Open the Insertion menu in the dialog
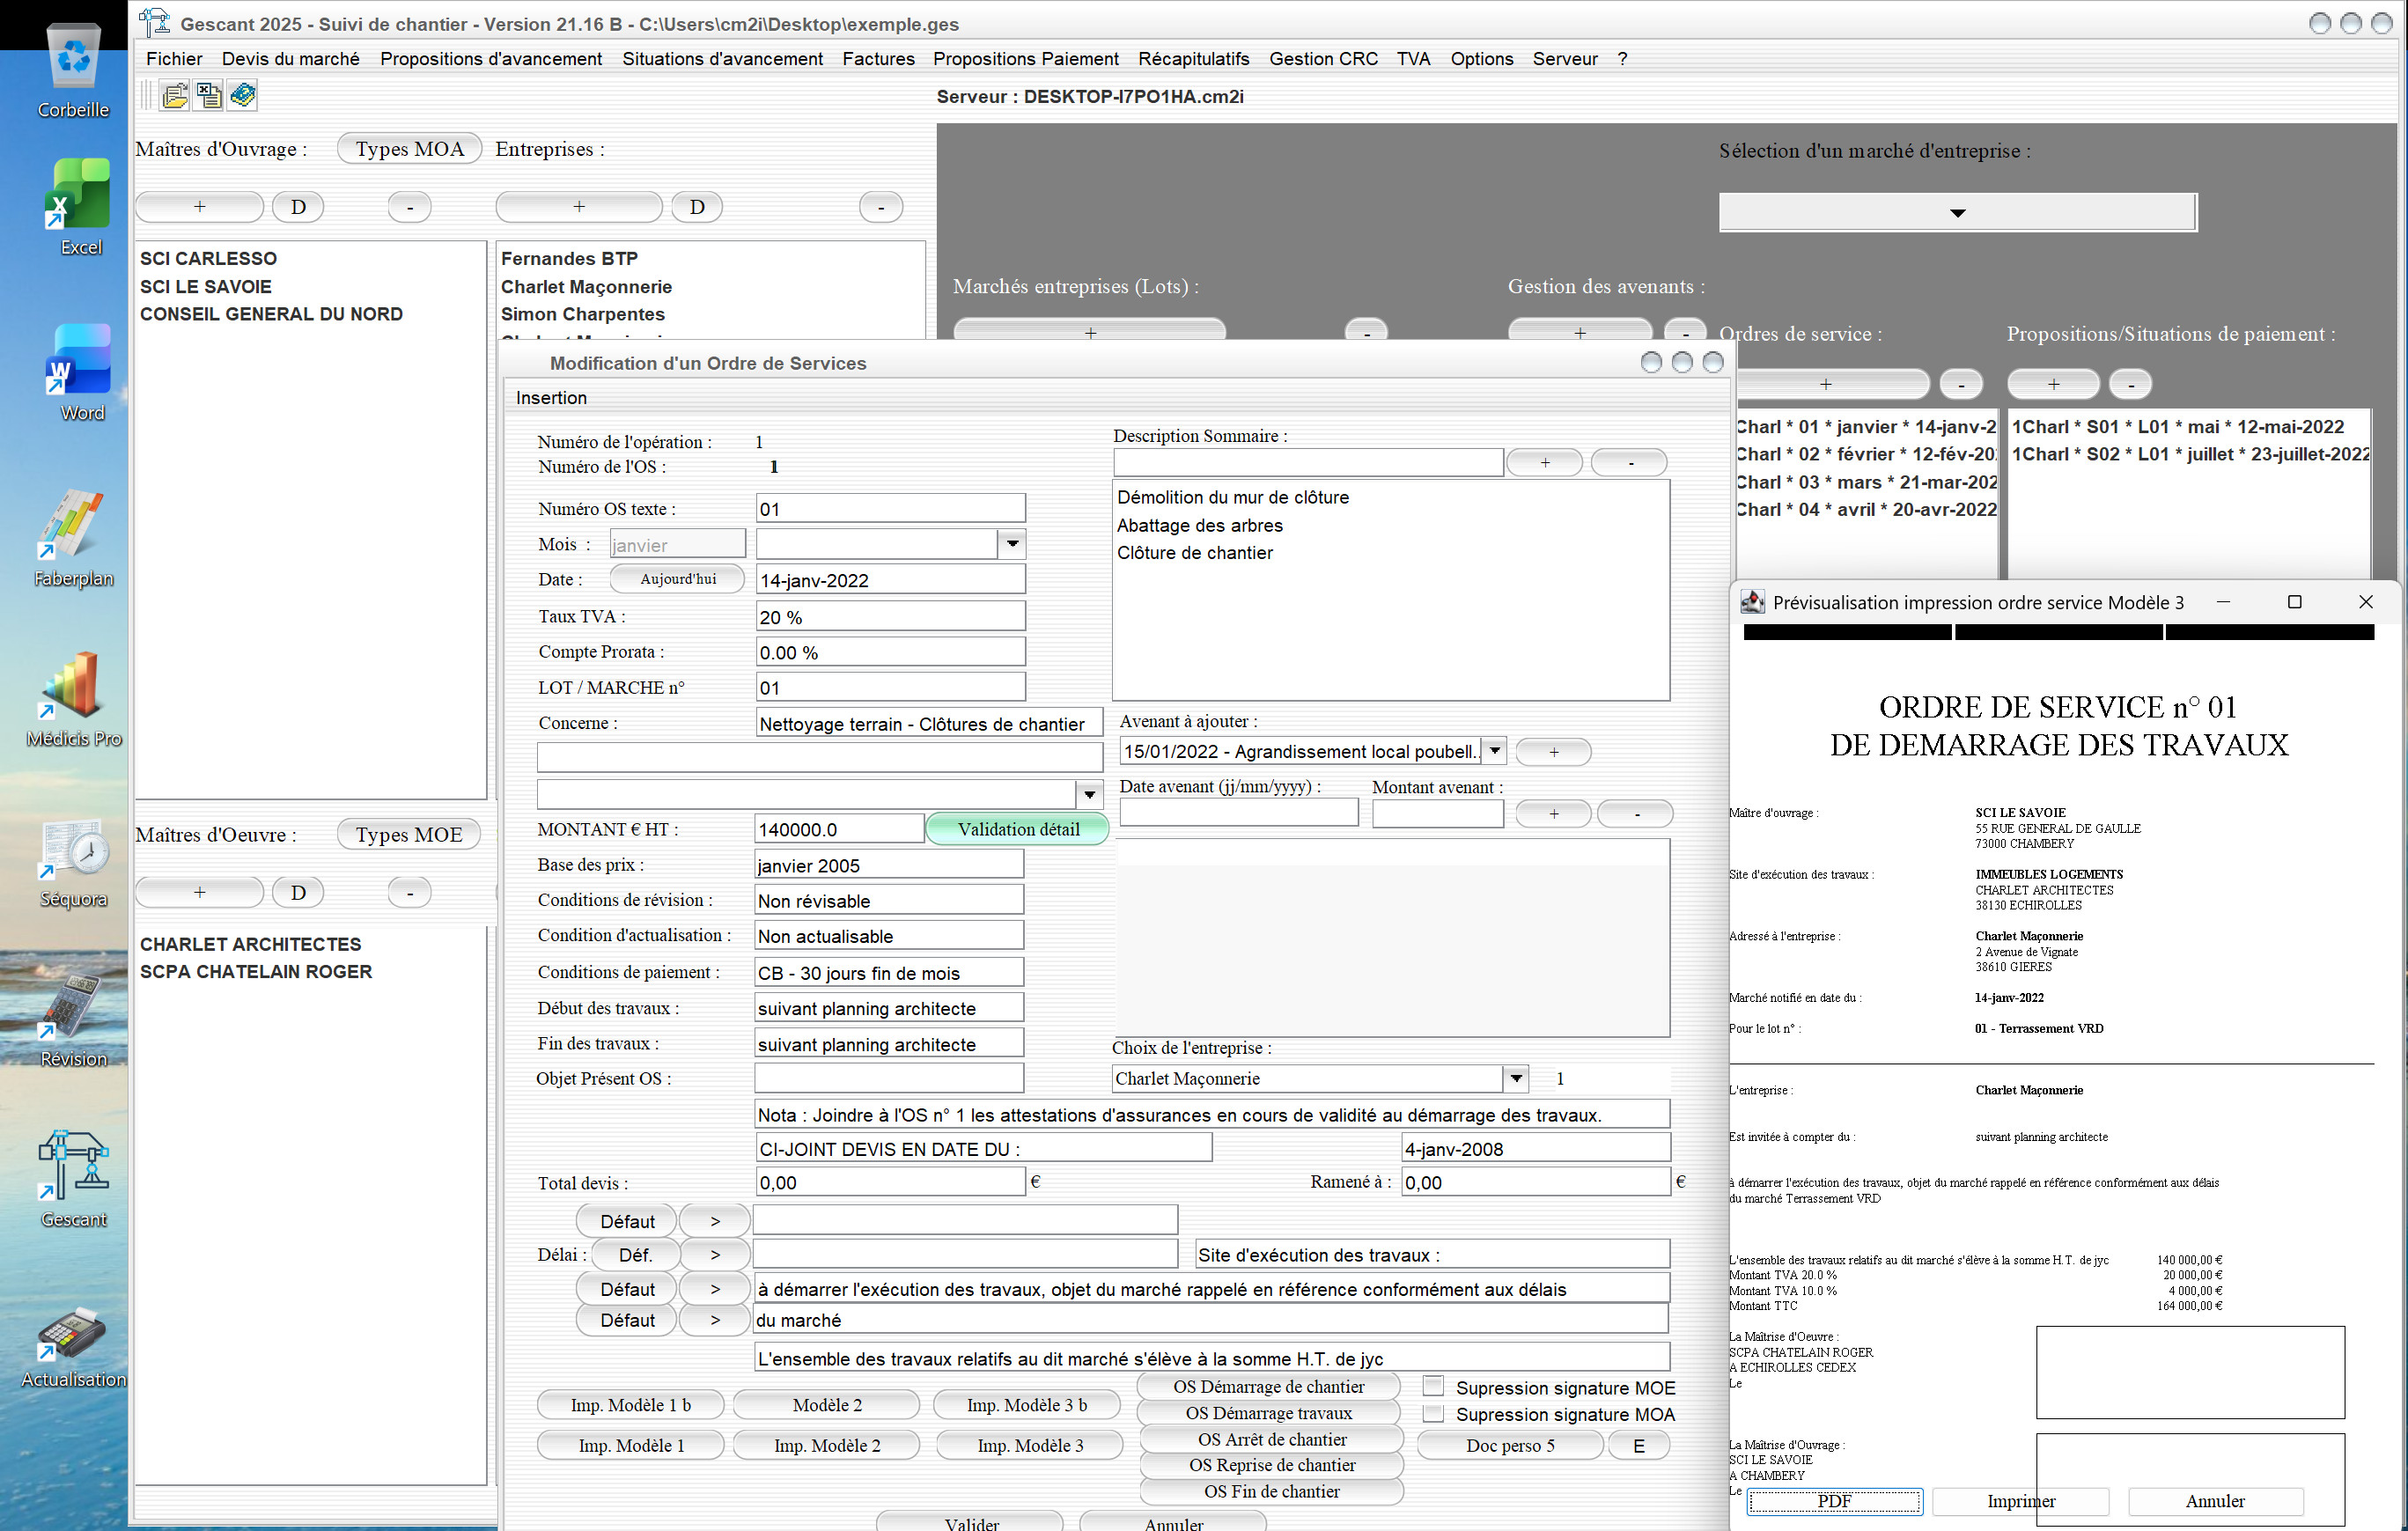 point(551,398)
